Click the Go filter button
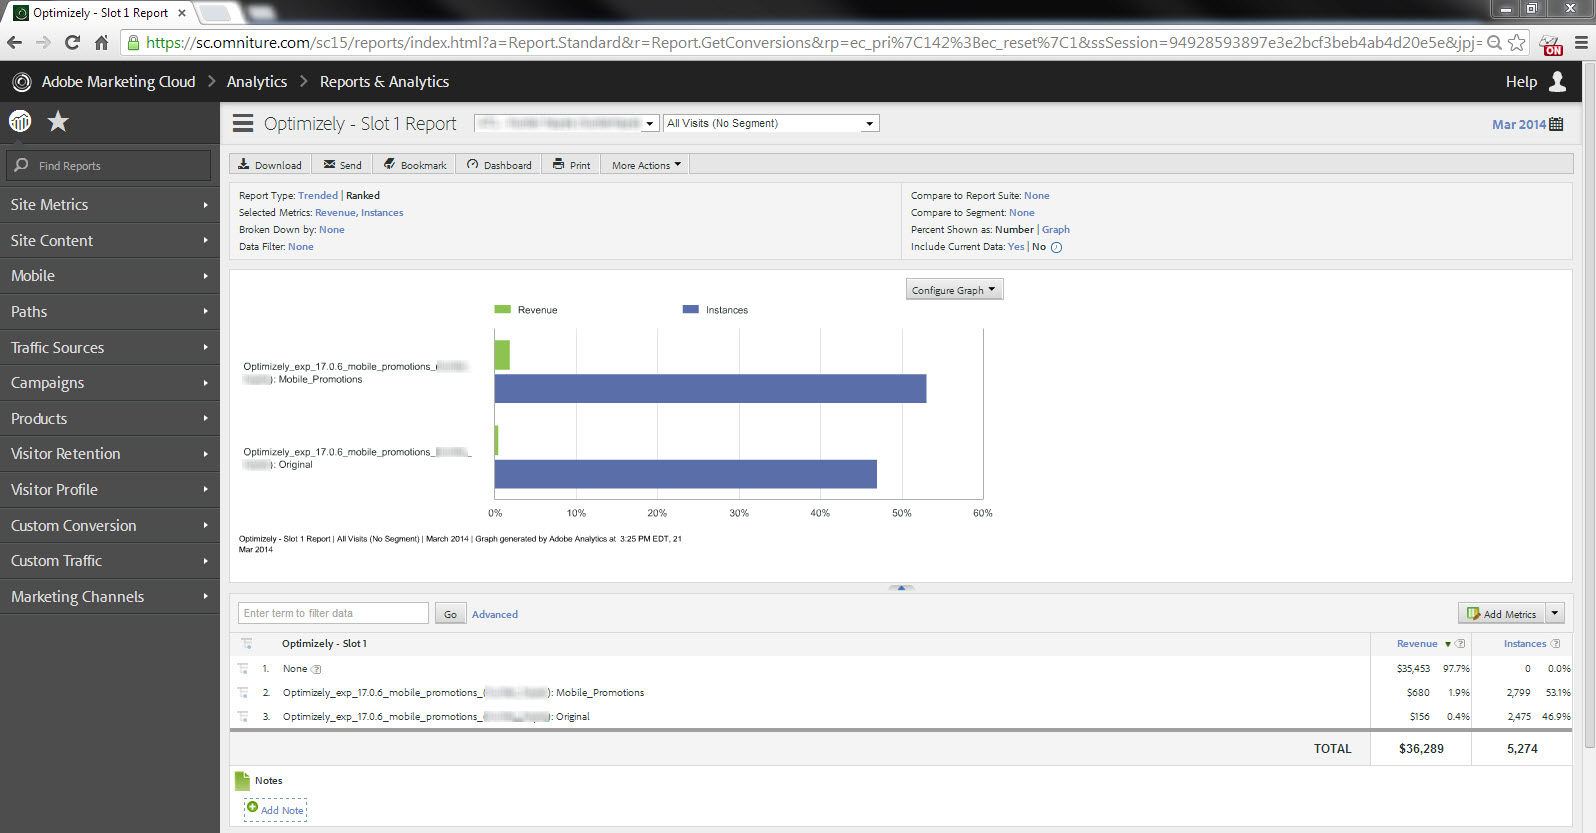The width and height of the screenshot is (1596, 833). (x=450, y=614)
